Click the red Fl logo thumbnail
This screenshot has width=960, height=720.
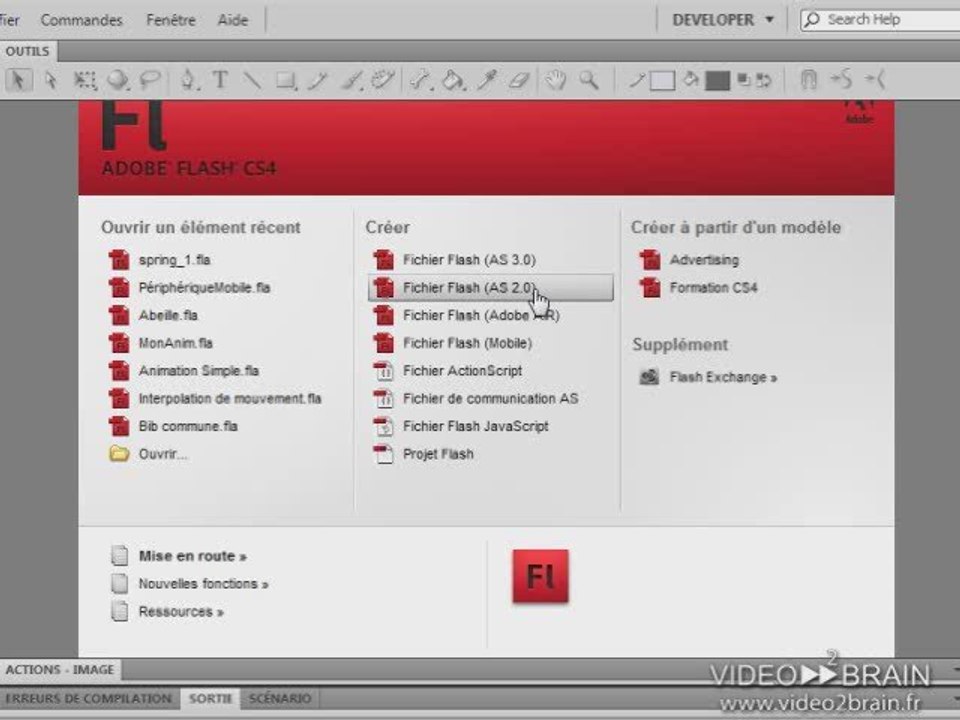[541, 576]
